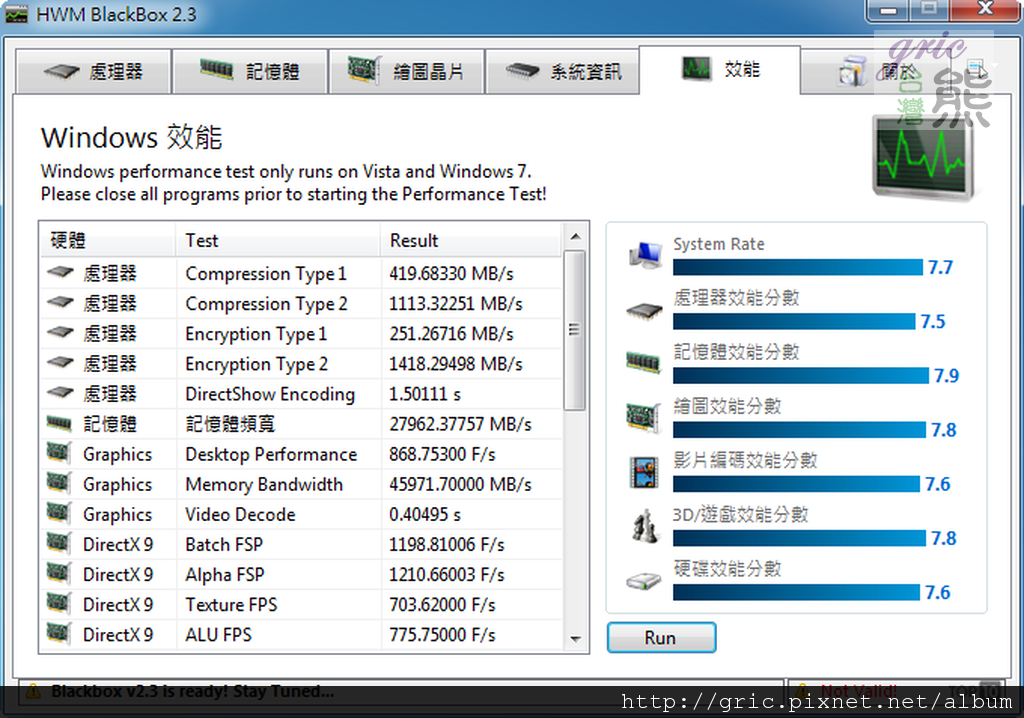Click the Run button
The image size is (1024, 718).
point(661,638)
